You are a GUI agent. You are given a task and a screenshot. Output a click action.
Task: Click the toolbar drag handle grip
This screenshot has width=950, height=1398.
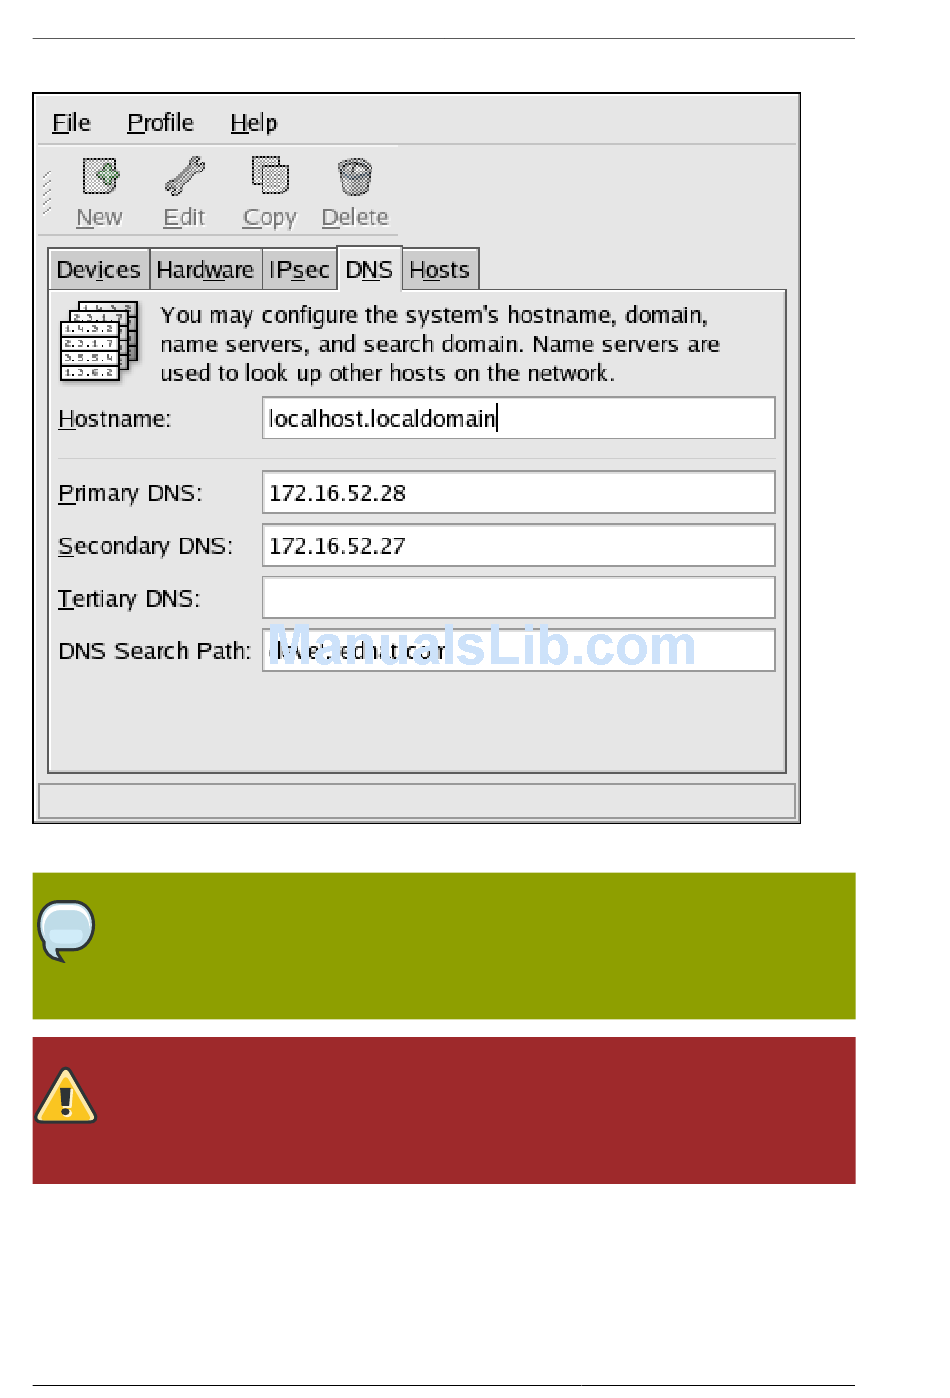(x=46, y=192)
